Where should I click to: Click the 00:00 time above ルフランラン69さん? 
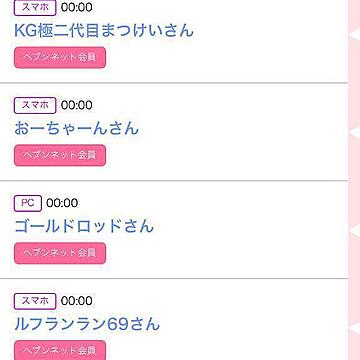pos(77,301)
